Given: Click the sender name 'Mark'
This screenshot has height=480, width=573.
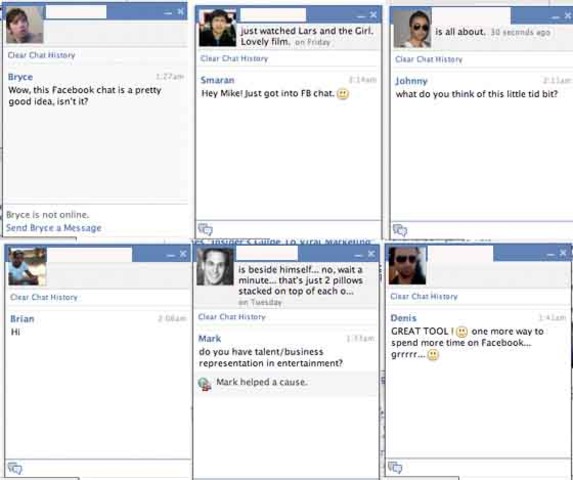Looking at the screenshot, I should tap(209, 339).
